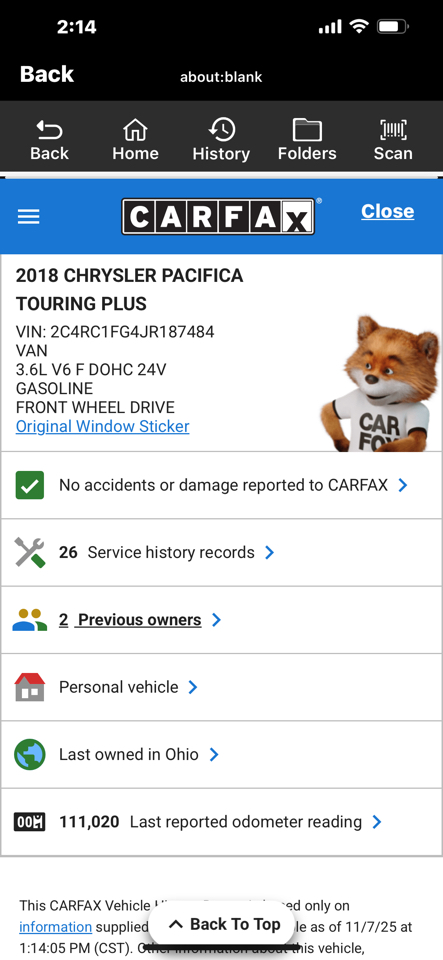Open the 2 Previous owners link
Screen dimensions: 443x960
pyautogui.click(x=130, y=620)
